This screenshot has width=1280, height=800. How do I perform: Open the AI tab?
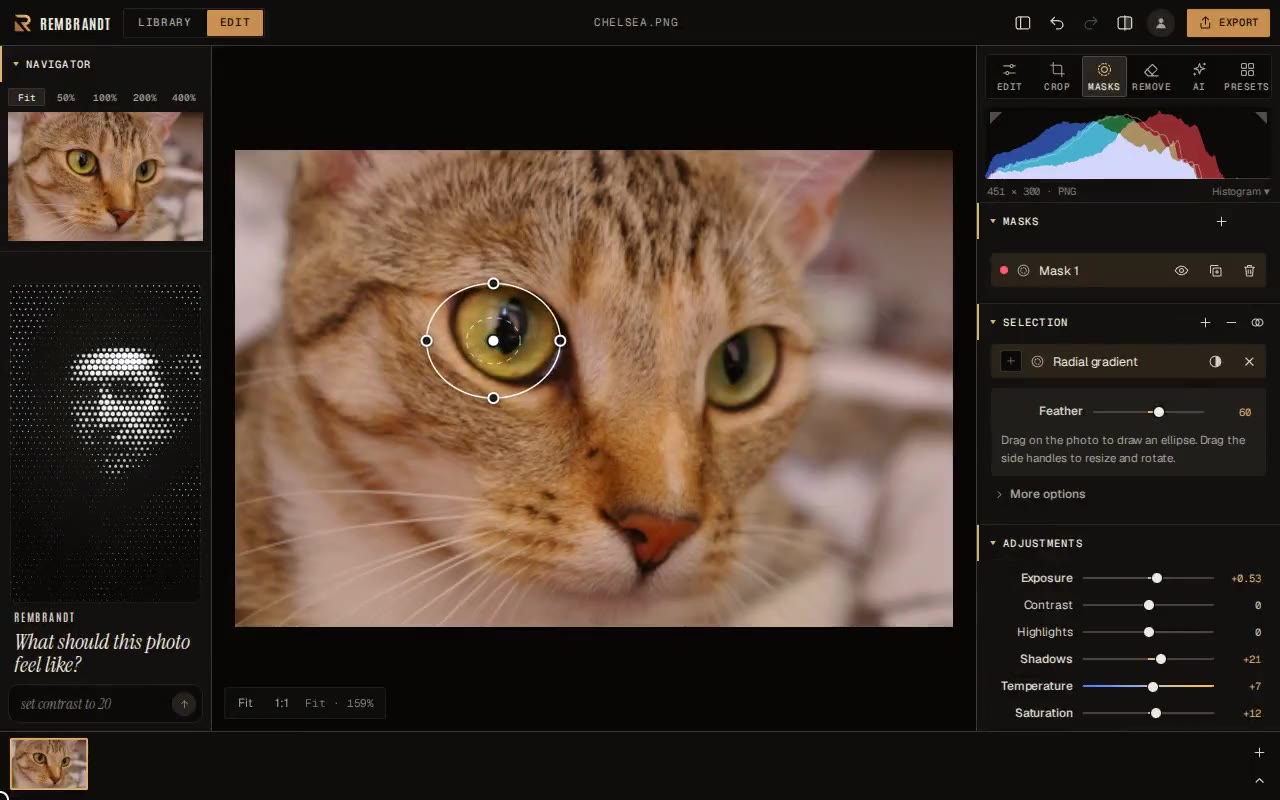1199,77
